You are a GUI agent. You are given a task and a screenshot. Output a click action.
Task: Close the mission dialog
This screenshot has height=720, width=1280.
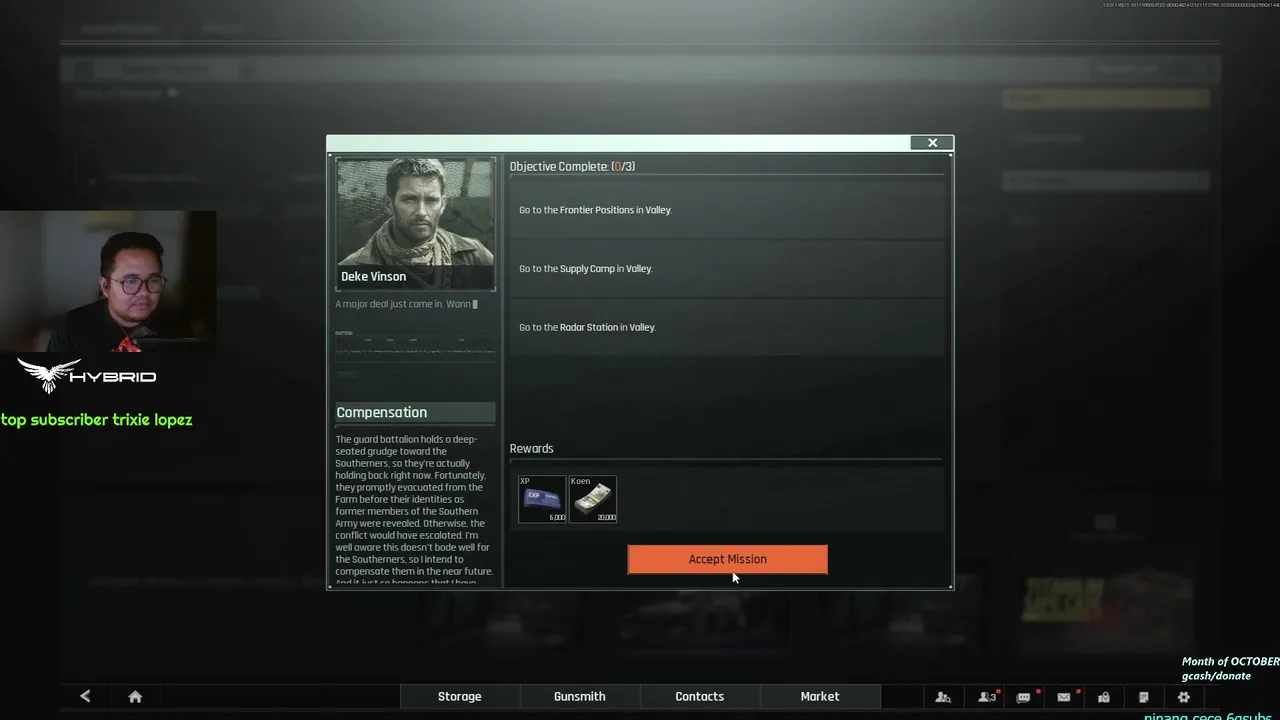click(x=932, y=143)
